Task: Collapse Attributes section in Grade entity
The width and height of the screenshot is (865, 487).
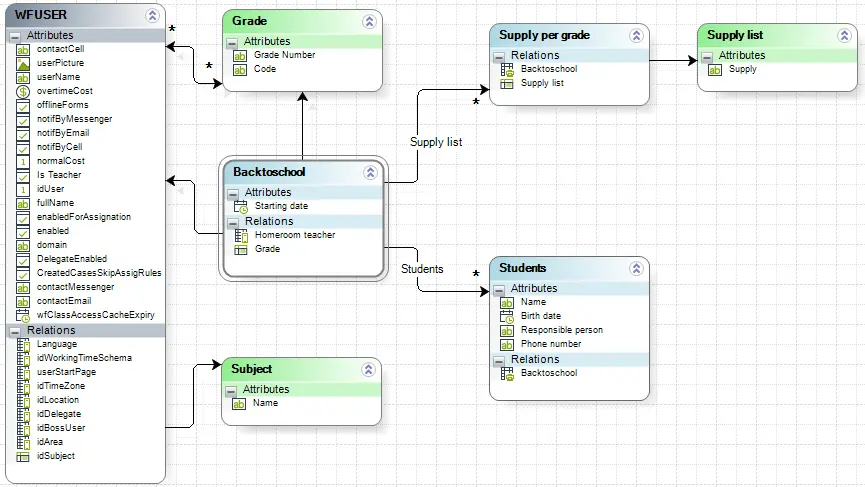Action: (x=232, y=42)
